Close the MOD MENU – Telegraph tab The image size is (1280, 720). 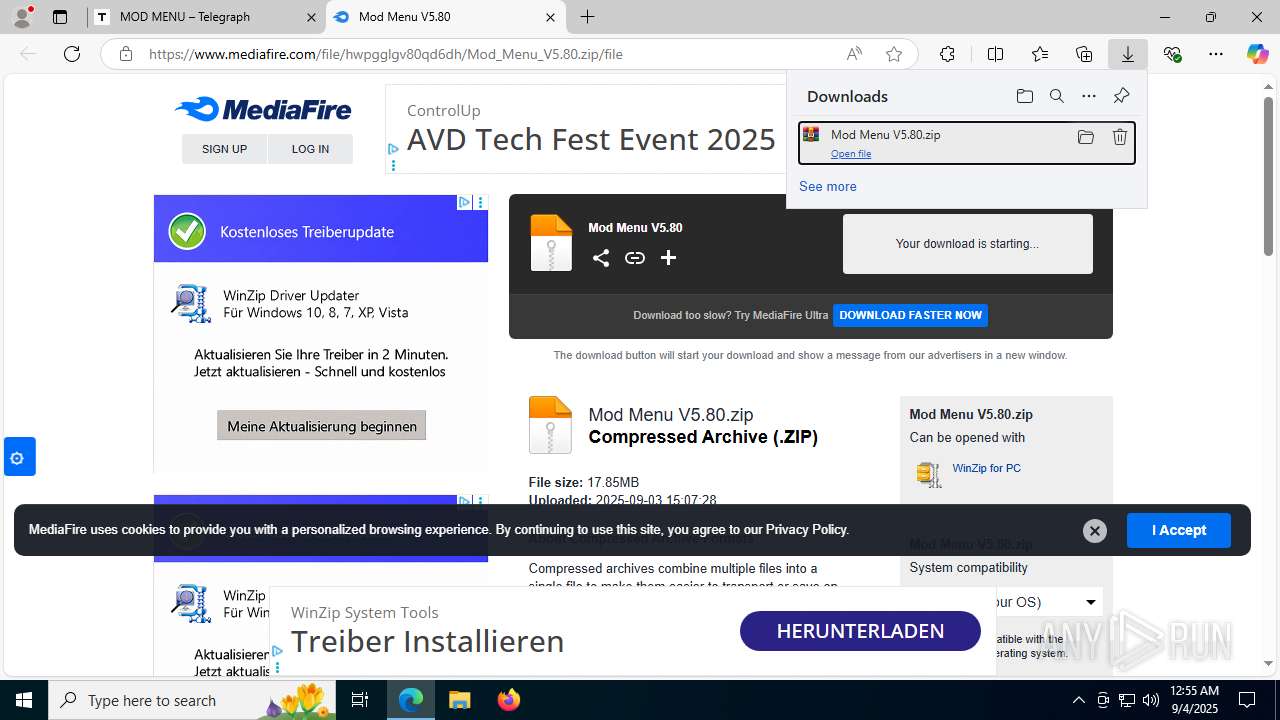click(311, 17)
